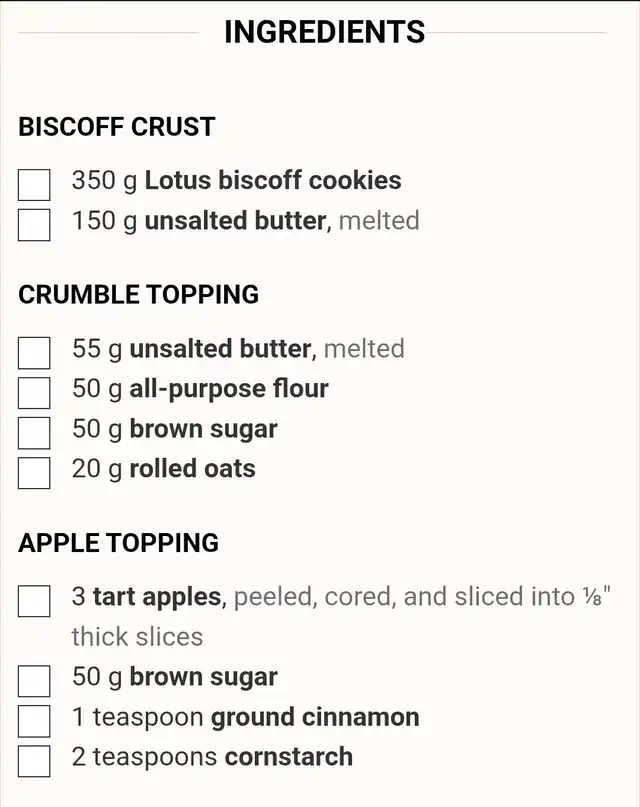Image resolution: width=640 pixels, height=807 pixels.
Task: Mark the 55 g unsalted butter checkbox
Action: pos(34,353)
